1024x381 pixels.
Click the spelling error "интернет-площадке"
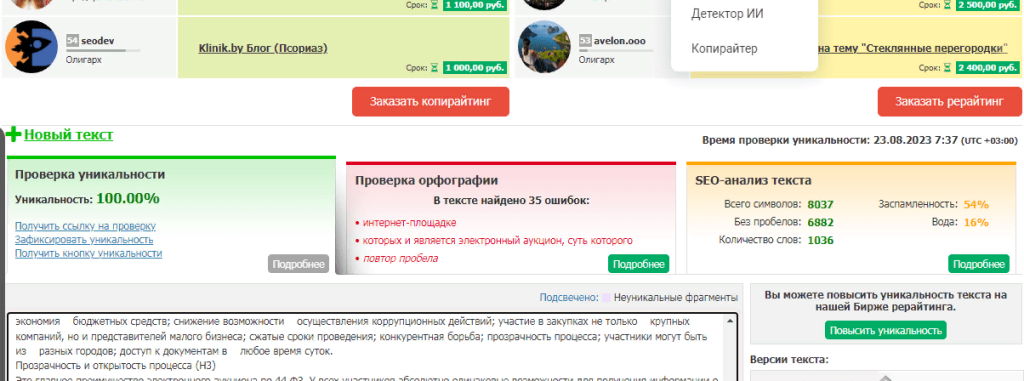coord(409,222)
